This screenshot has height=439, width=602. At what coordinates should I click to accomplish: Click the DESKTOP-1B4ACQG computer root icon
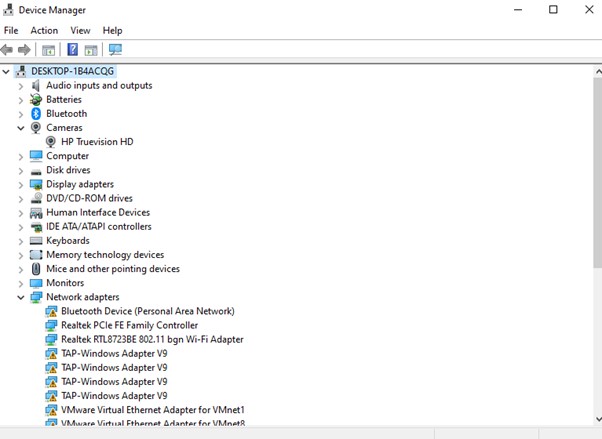coord(21,71)
